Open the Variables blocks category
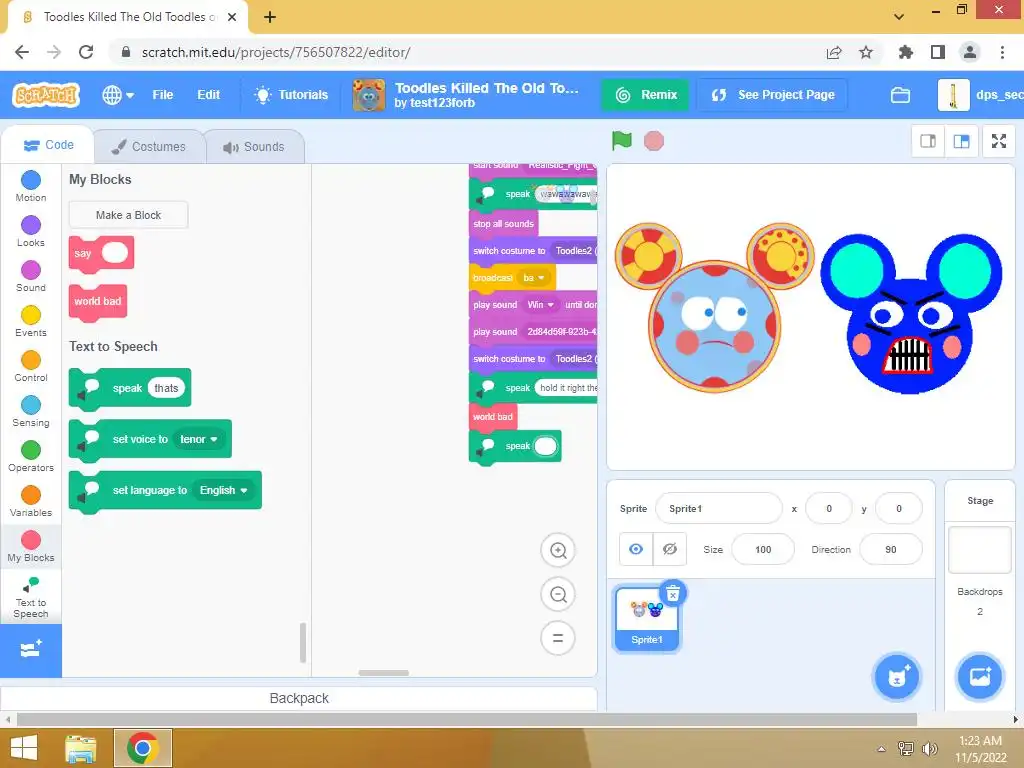This screenshot has height=768, width=1024. tap(31, 502)
